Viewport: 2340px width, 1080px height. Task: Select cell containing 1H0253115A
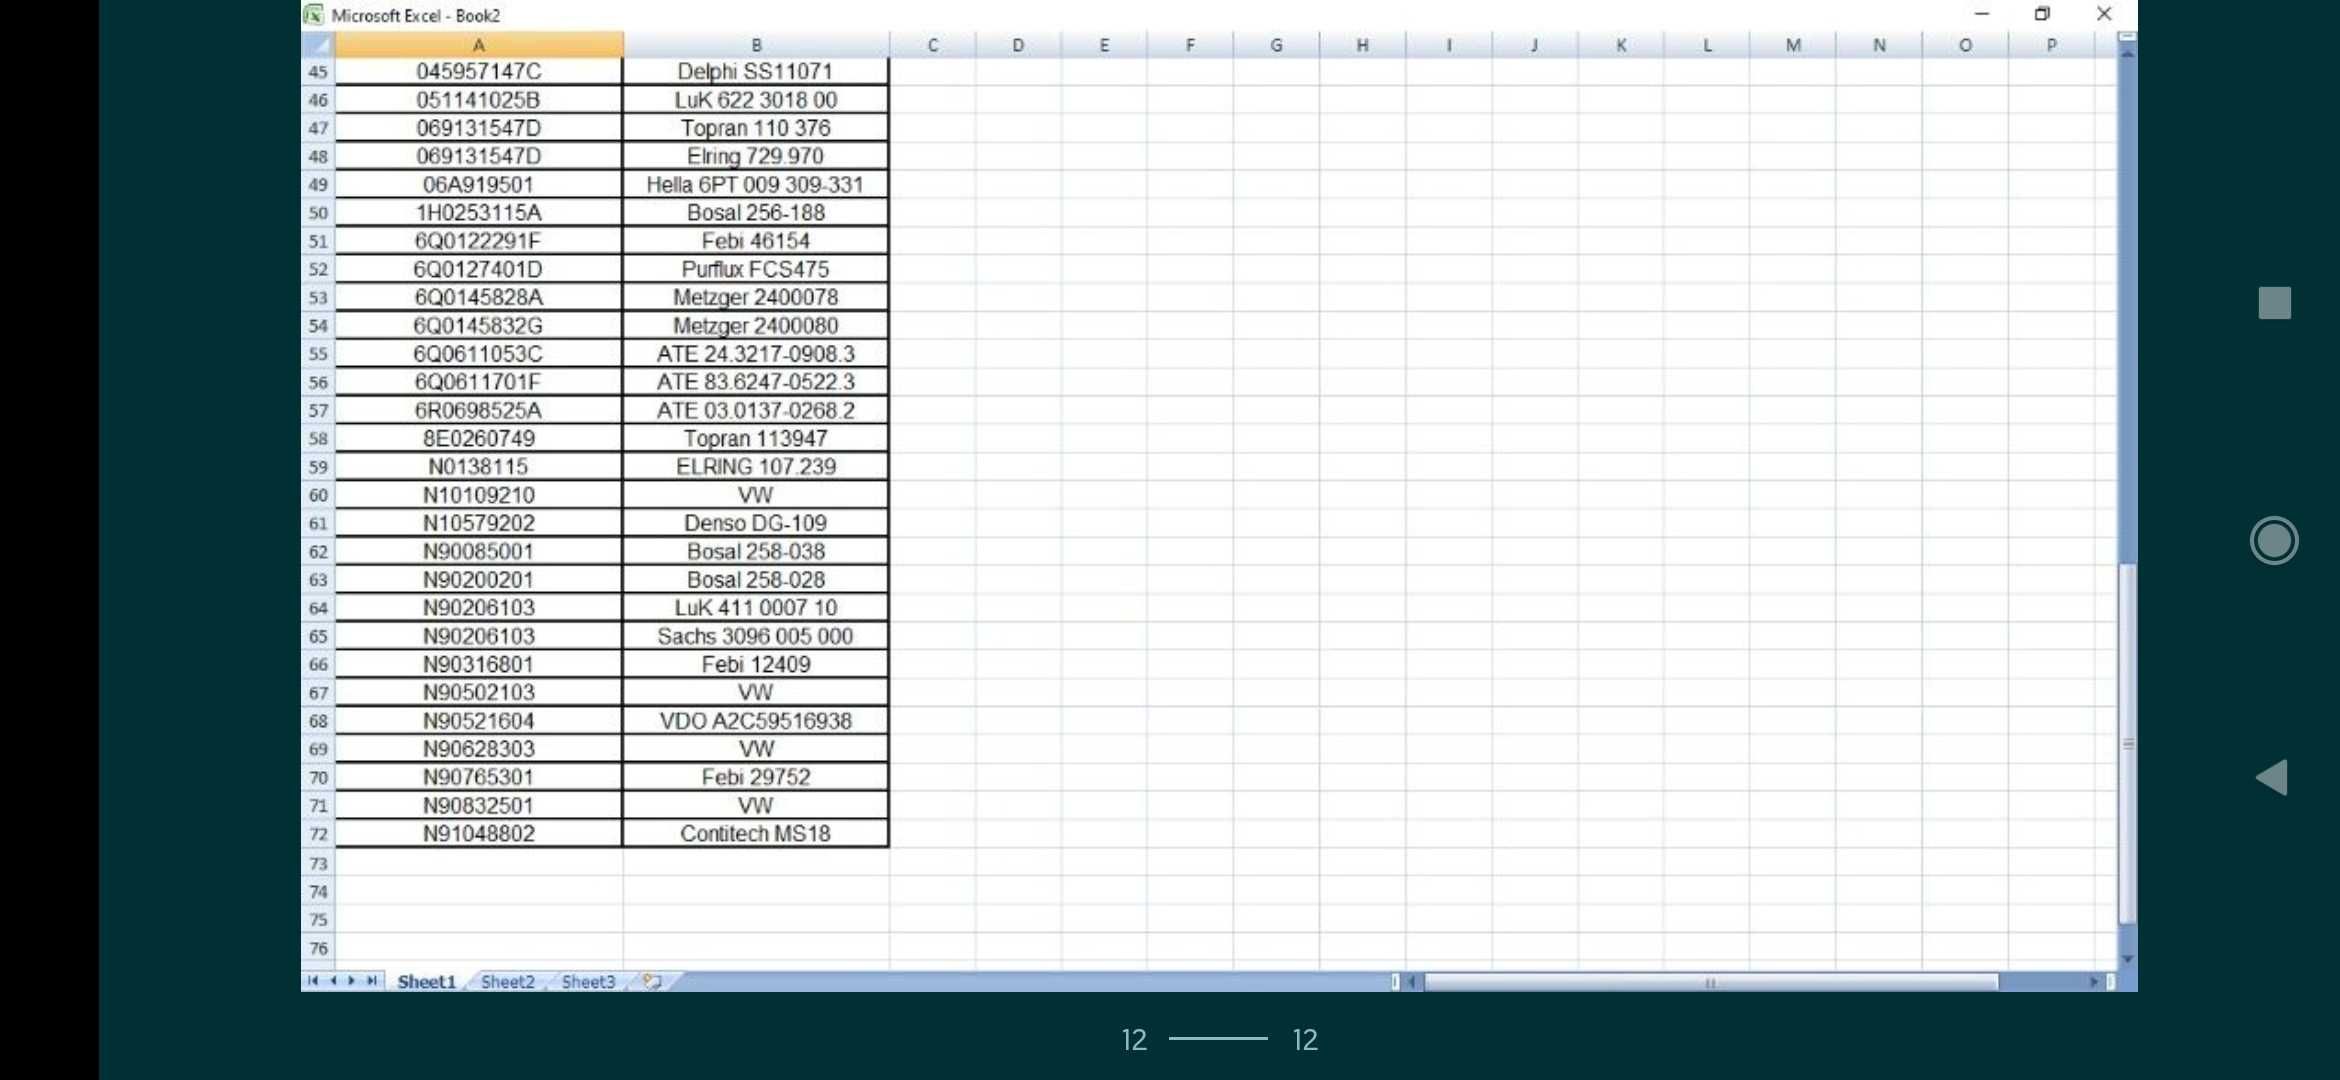pos(479,213)
